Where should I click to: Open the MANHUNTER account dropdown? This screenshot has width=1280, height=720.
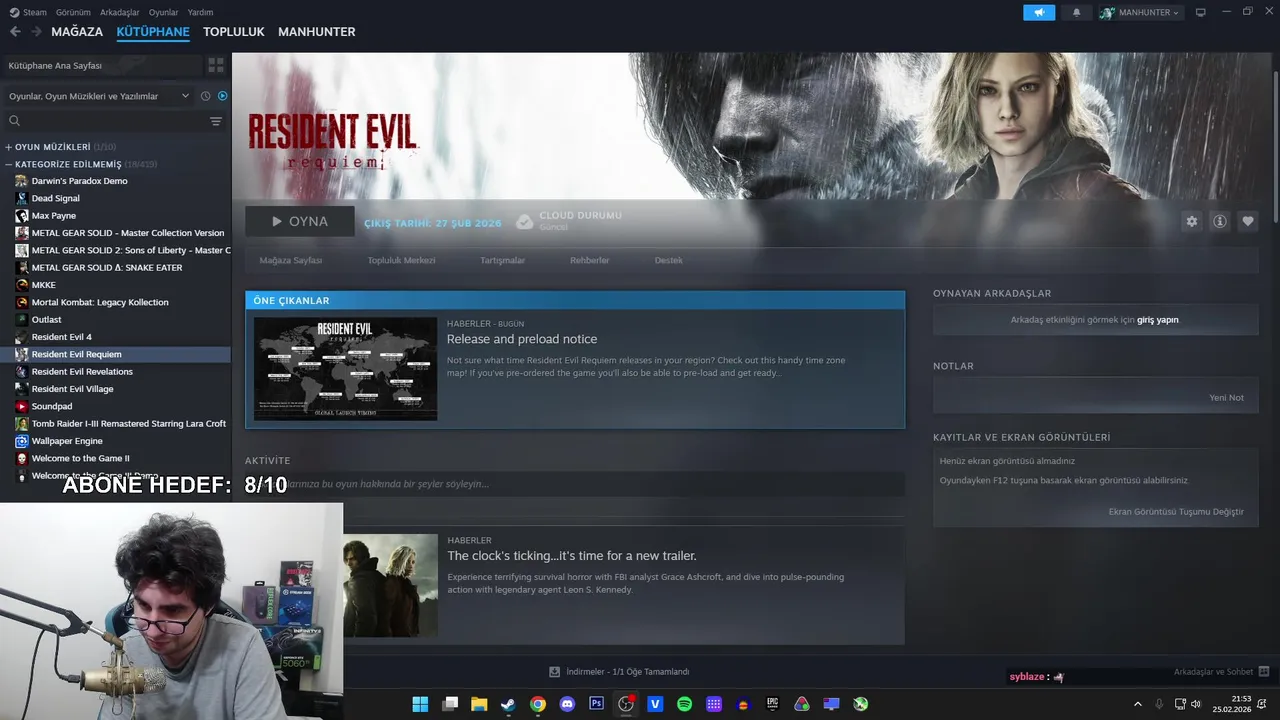pos(1141,13)
